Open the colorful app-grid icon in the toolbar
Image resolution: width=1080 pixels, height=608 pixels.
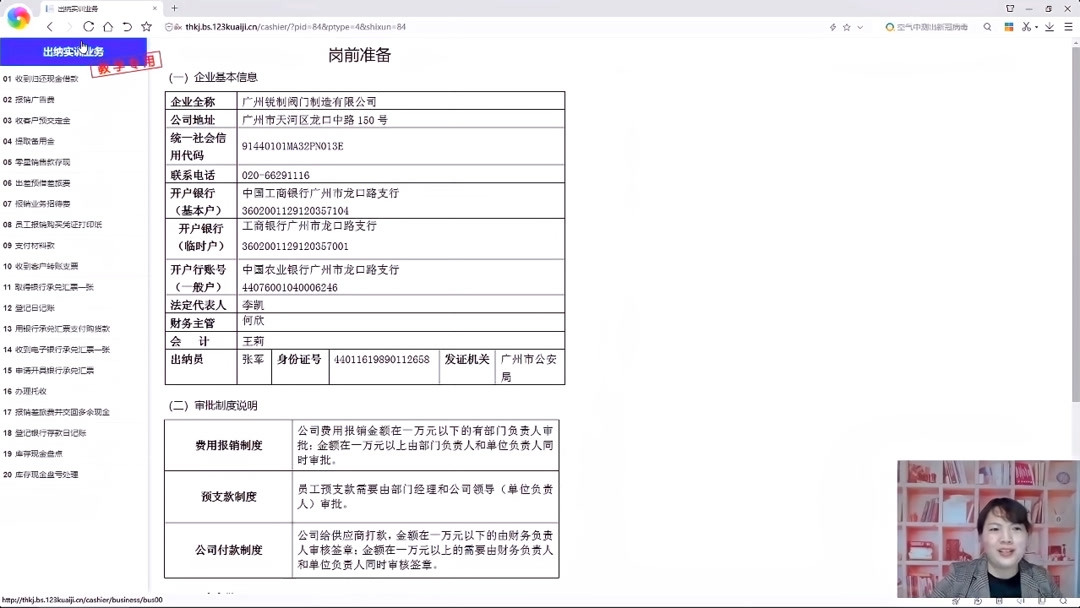[x=1010, y=27]
